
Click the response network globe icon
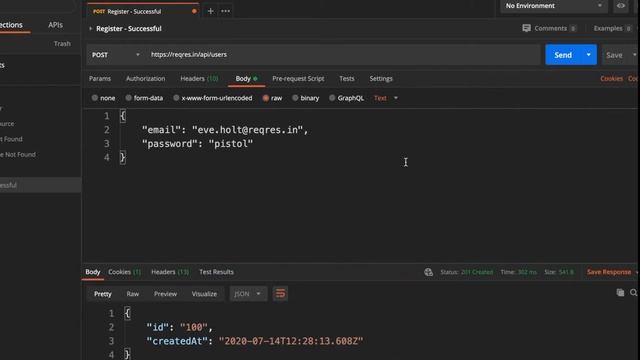click(x=428, y=272)
